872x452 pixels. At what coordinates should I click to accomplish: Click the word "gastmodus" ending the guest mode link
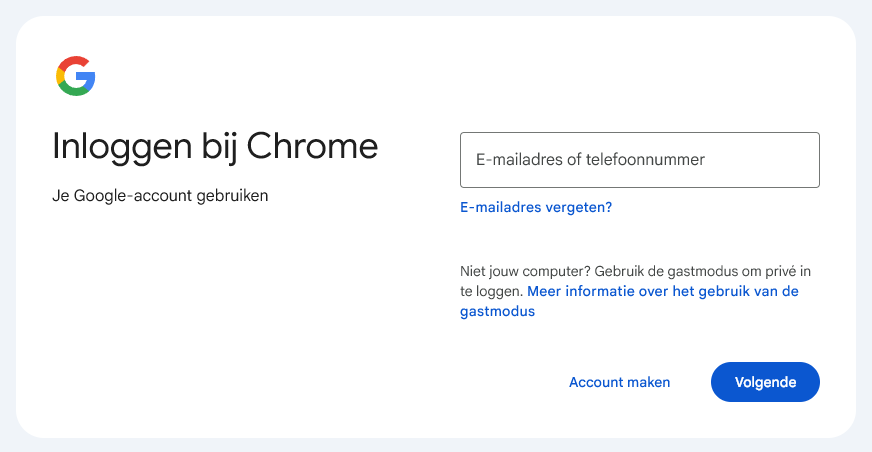(x=497, y=312)
